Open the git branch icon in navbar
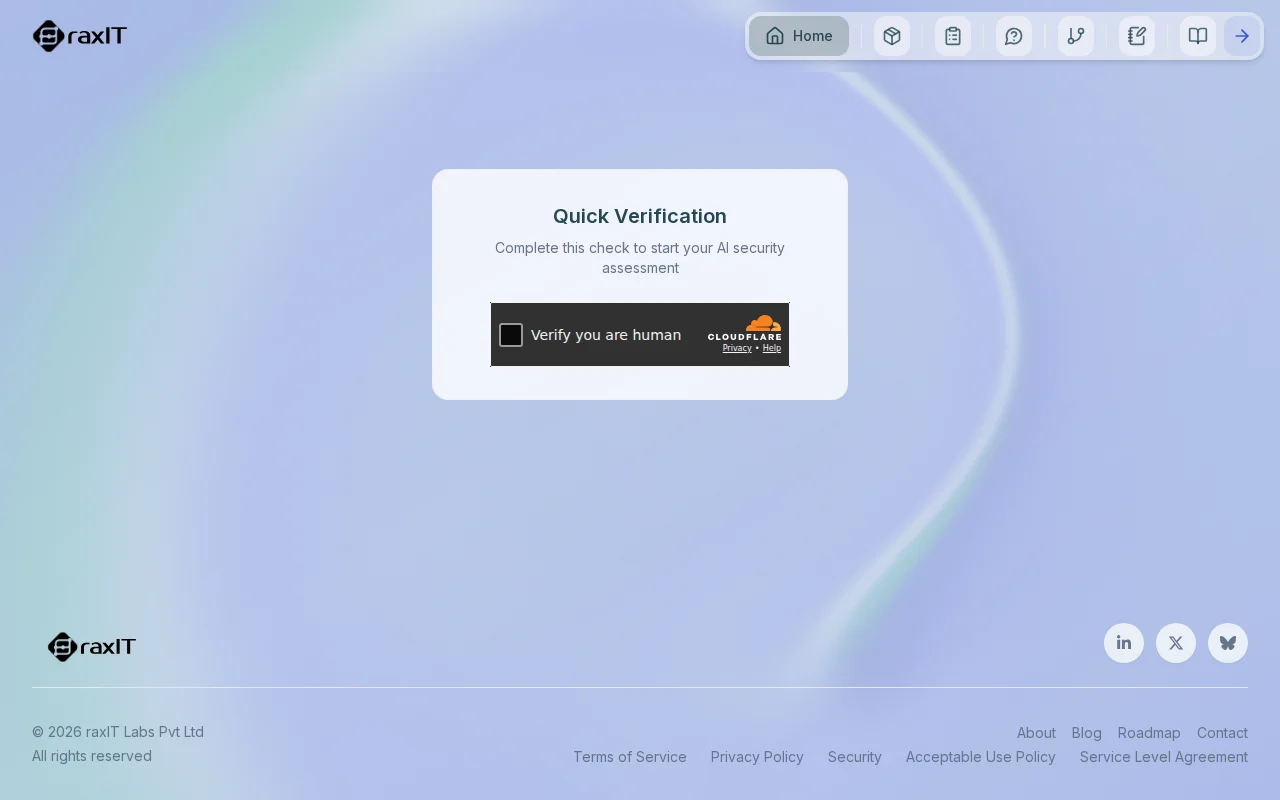 tap(1076, 36)
